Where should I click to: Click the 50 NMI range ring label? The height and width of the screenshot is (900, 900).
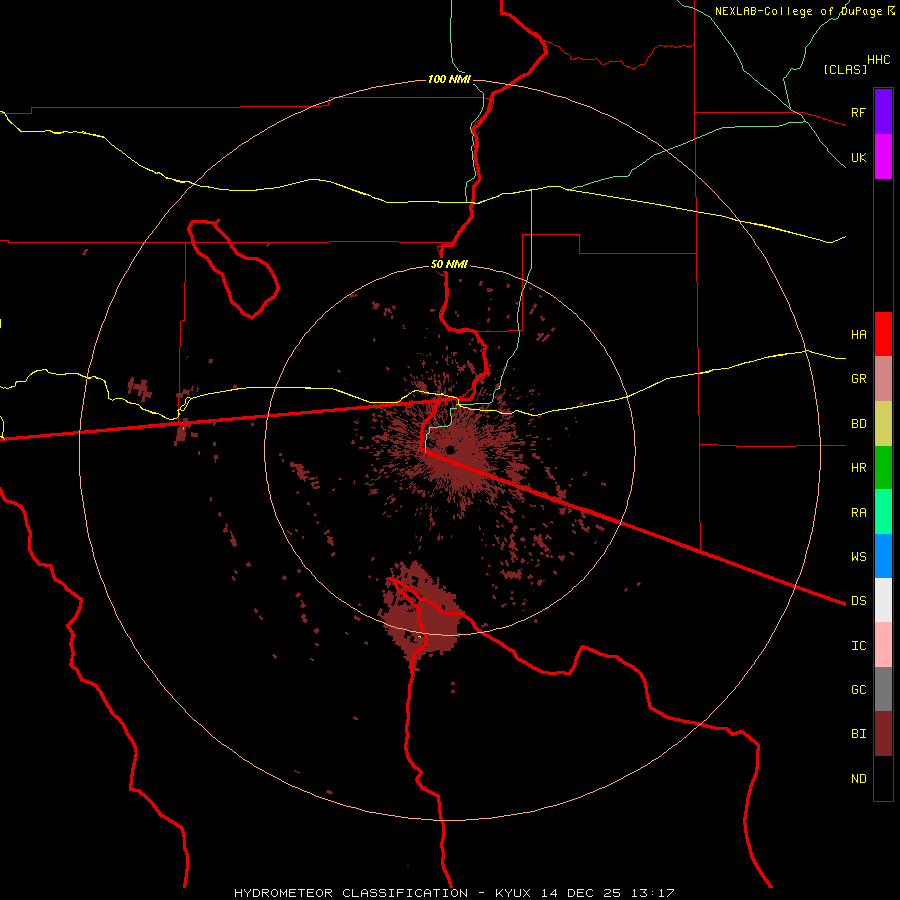pyautogui.click(x=449, y=264)
